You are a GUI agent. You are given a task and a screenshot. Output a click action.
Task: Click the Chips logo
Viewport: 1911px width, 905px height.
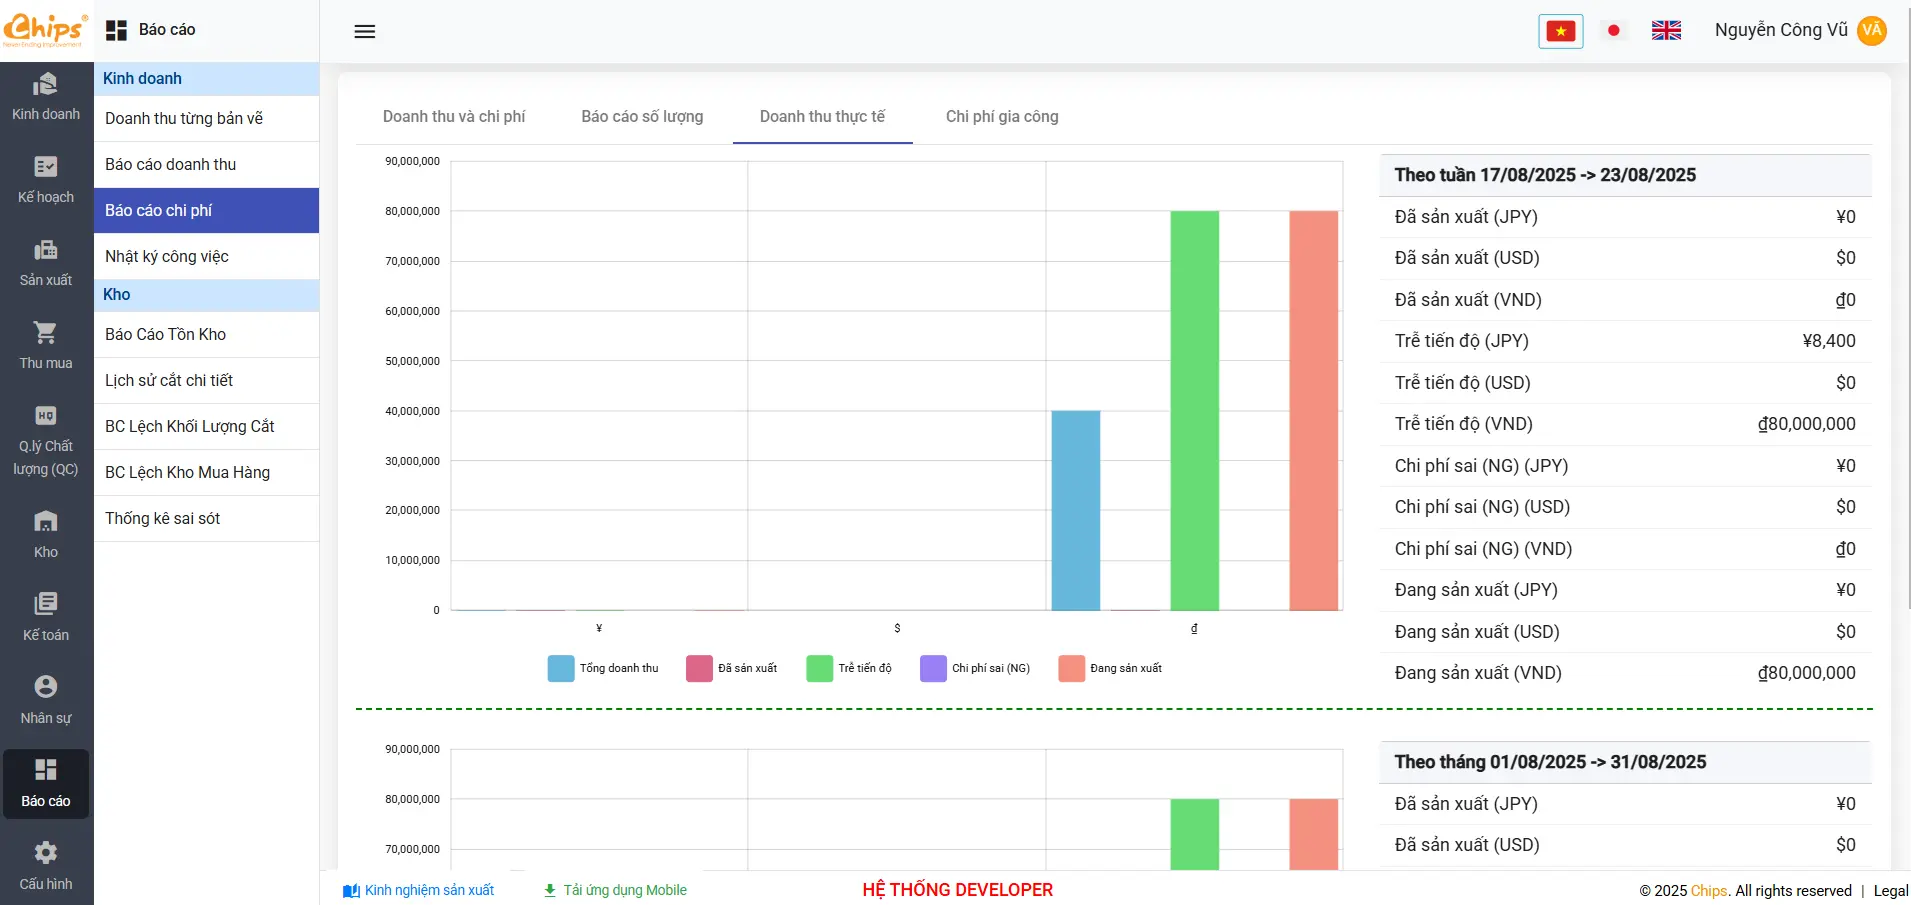(46, 30)
